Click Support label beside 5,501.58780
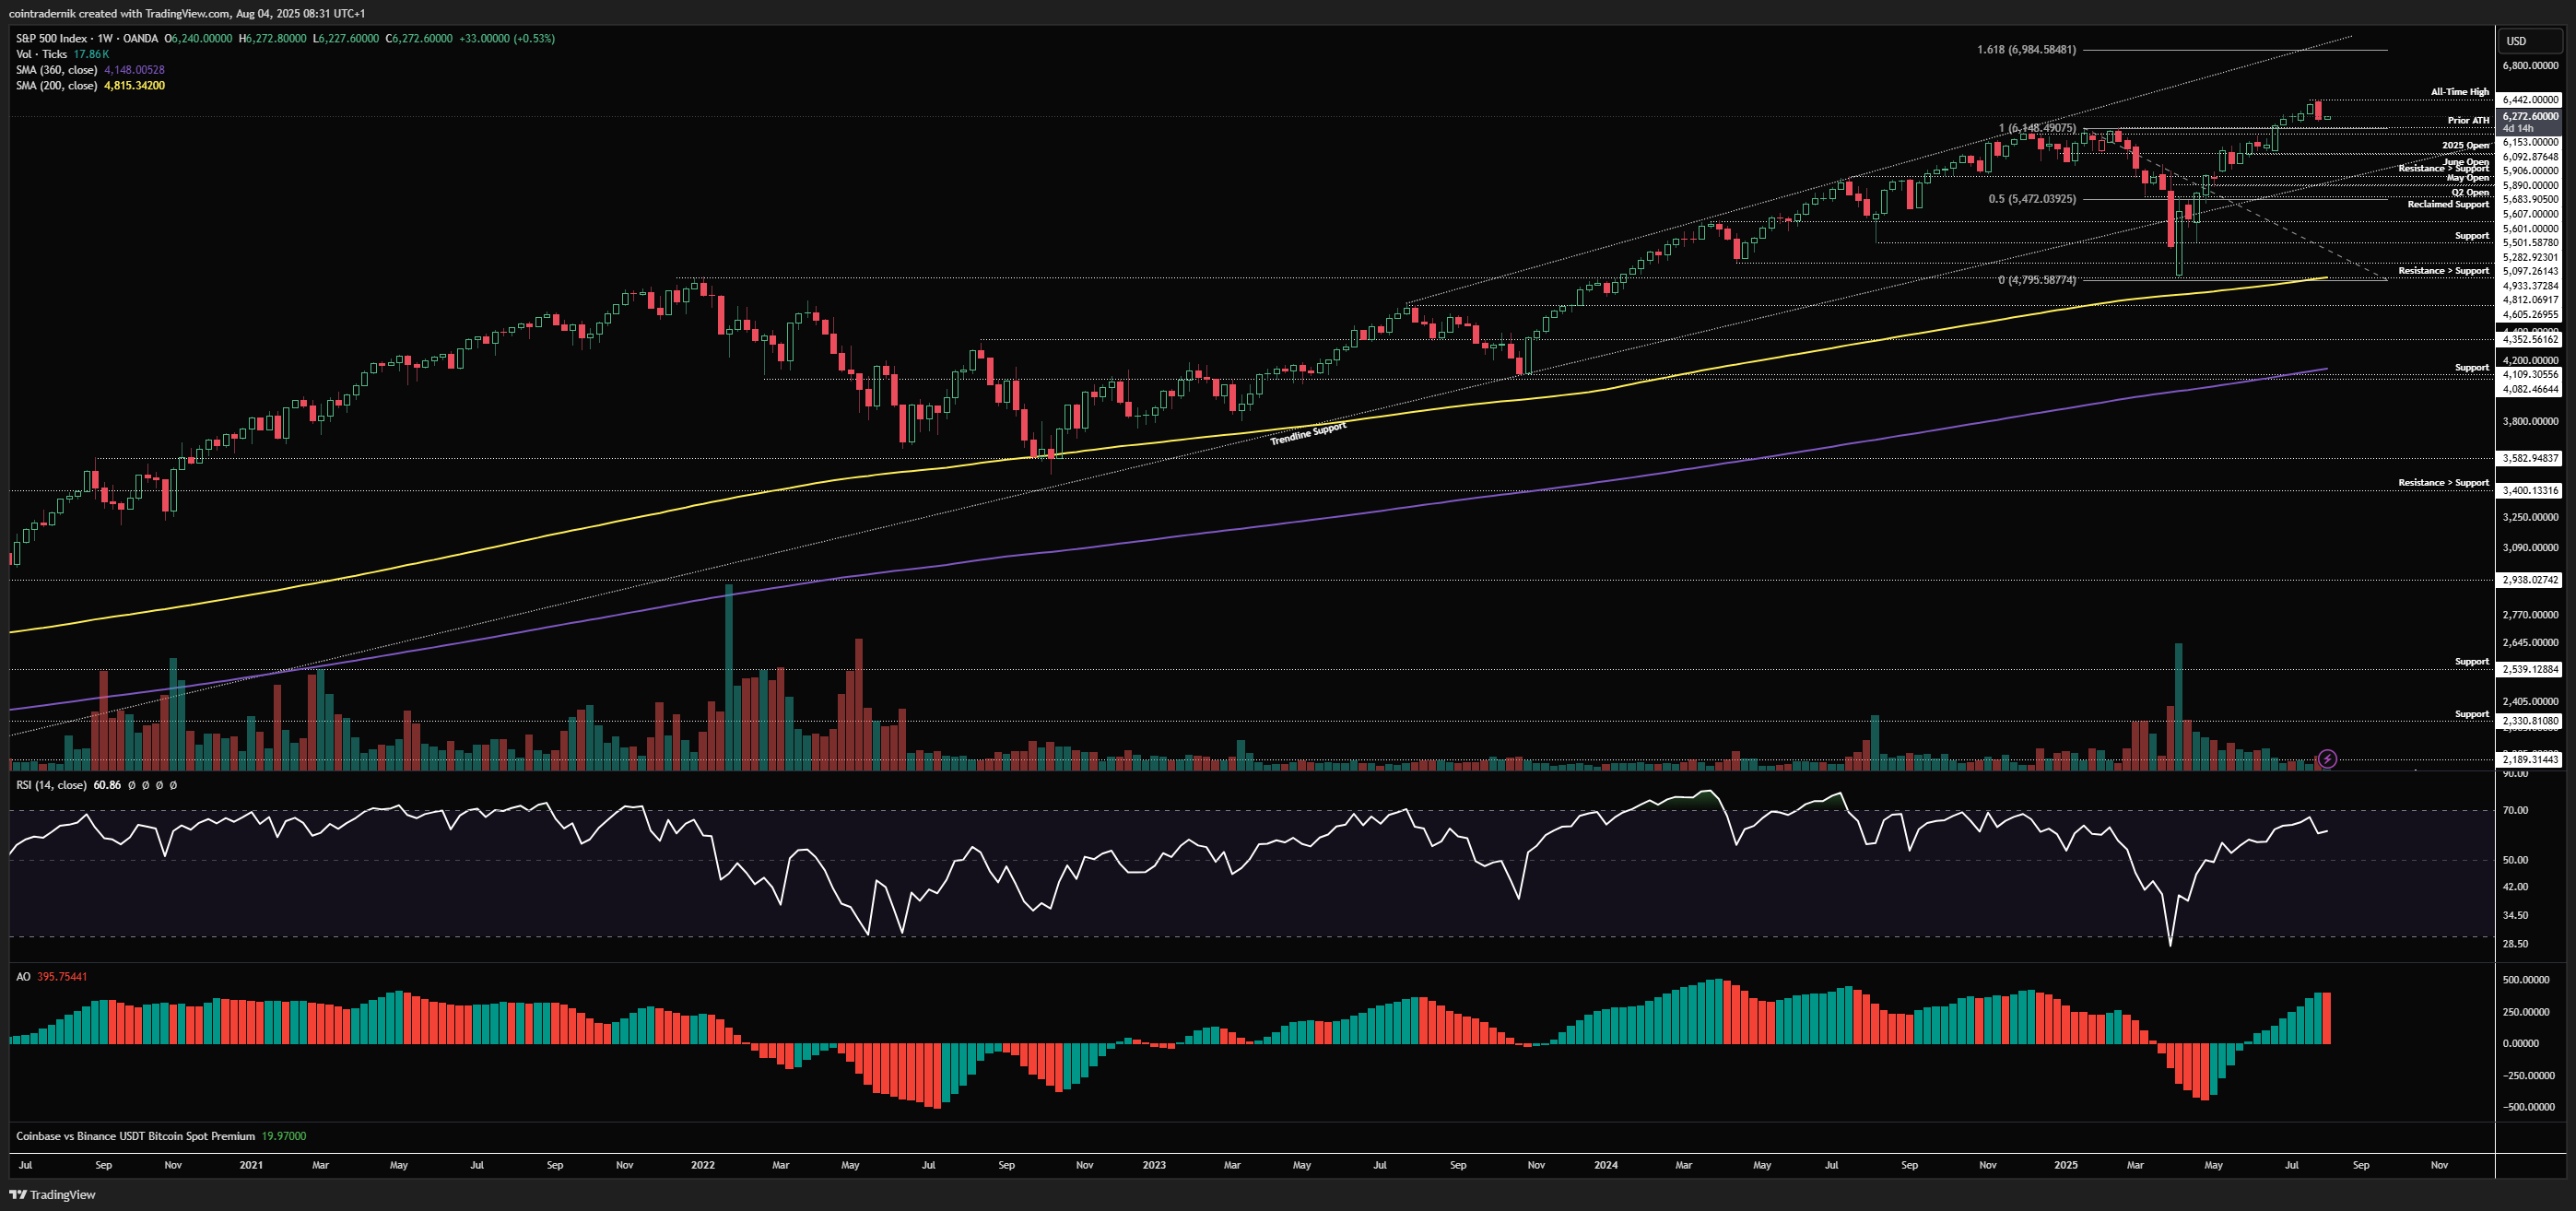 [x=2472, y=236]
